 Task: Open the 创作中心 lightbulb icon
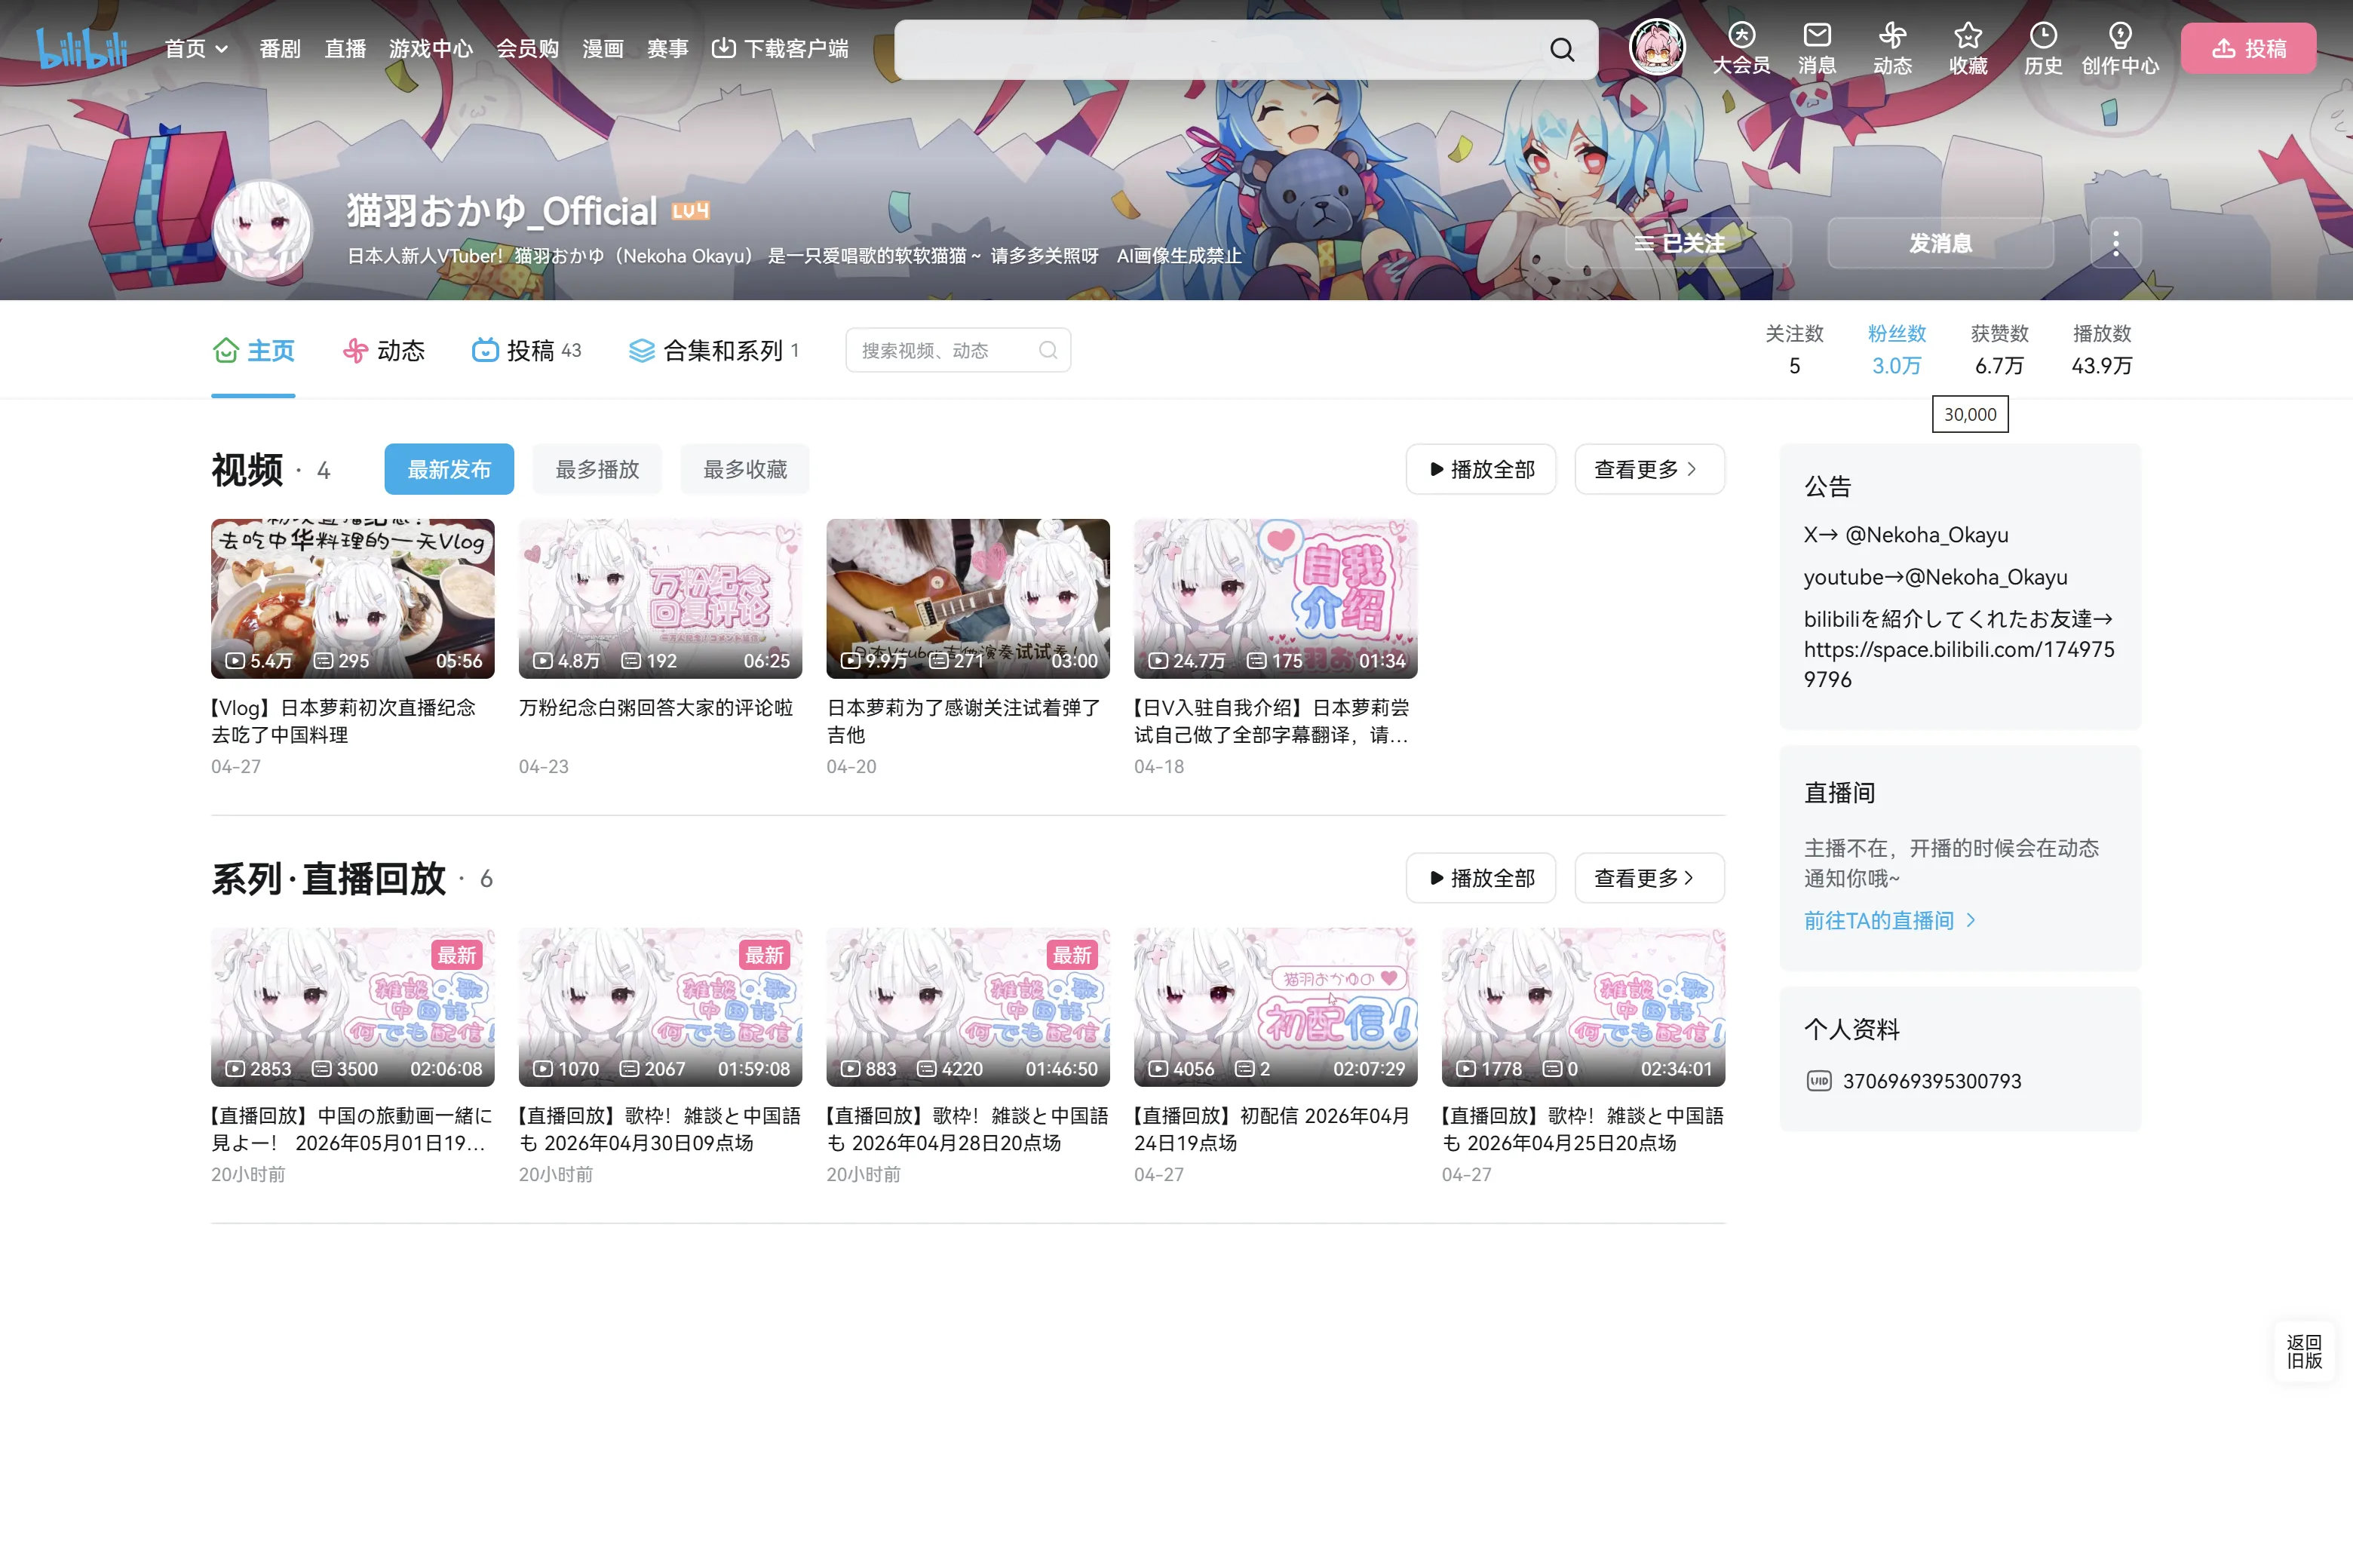(2120, 48)
